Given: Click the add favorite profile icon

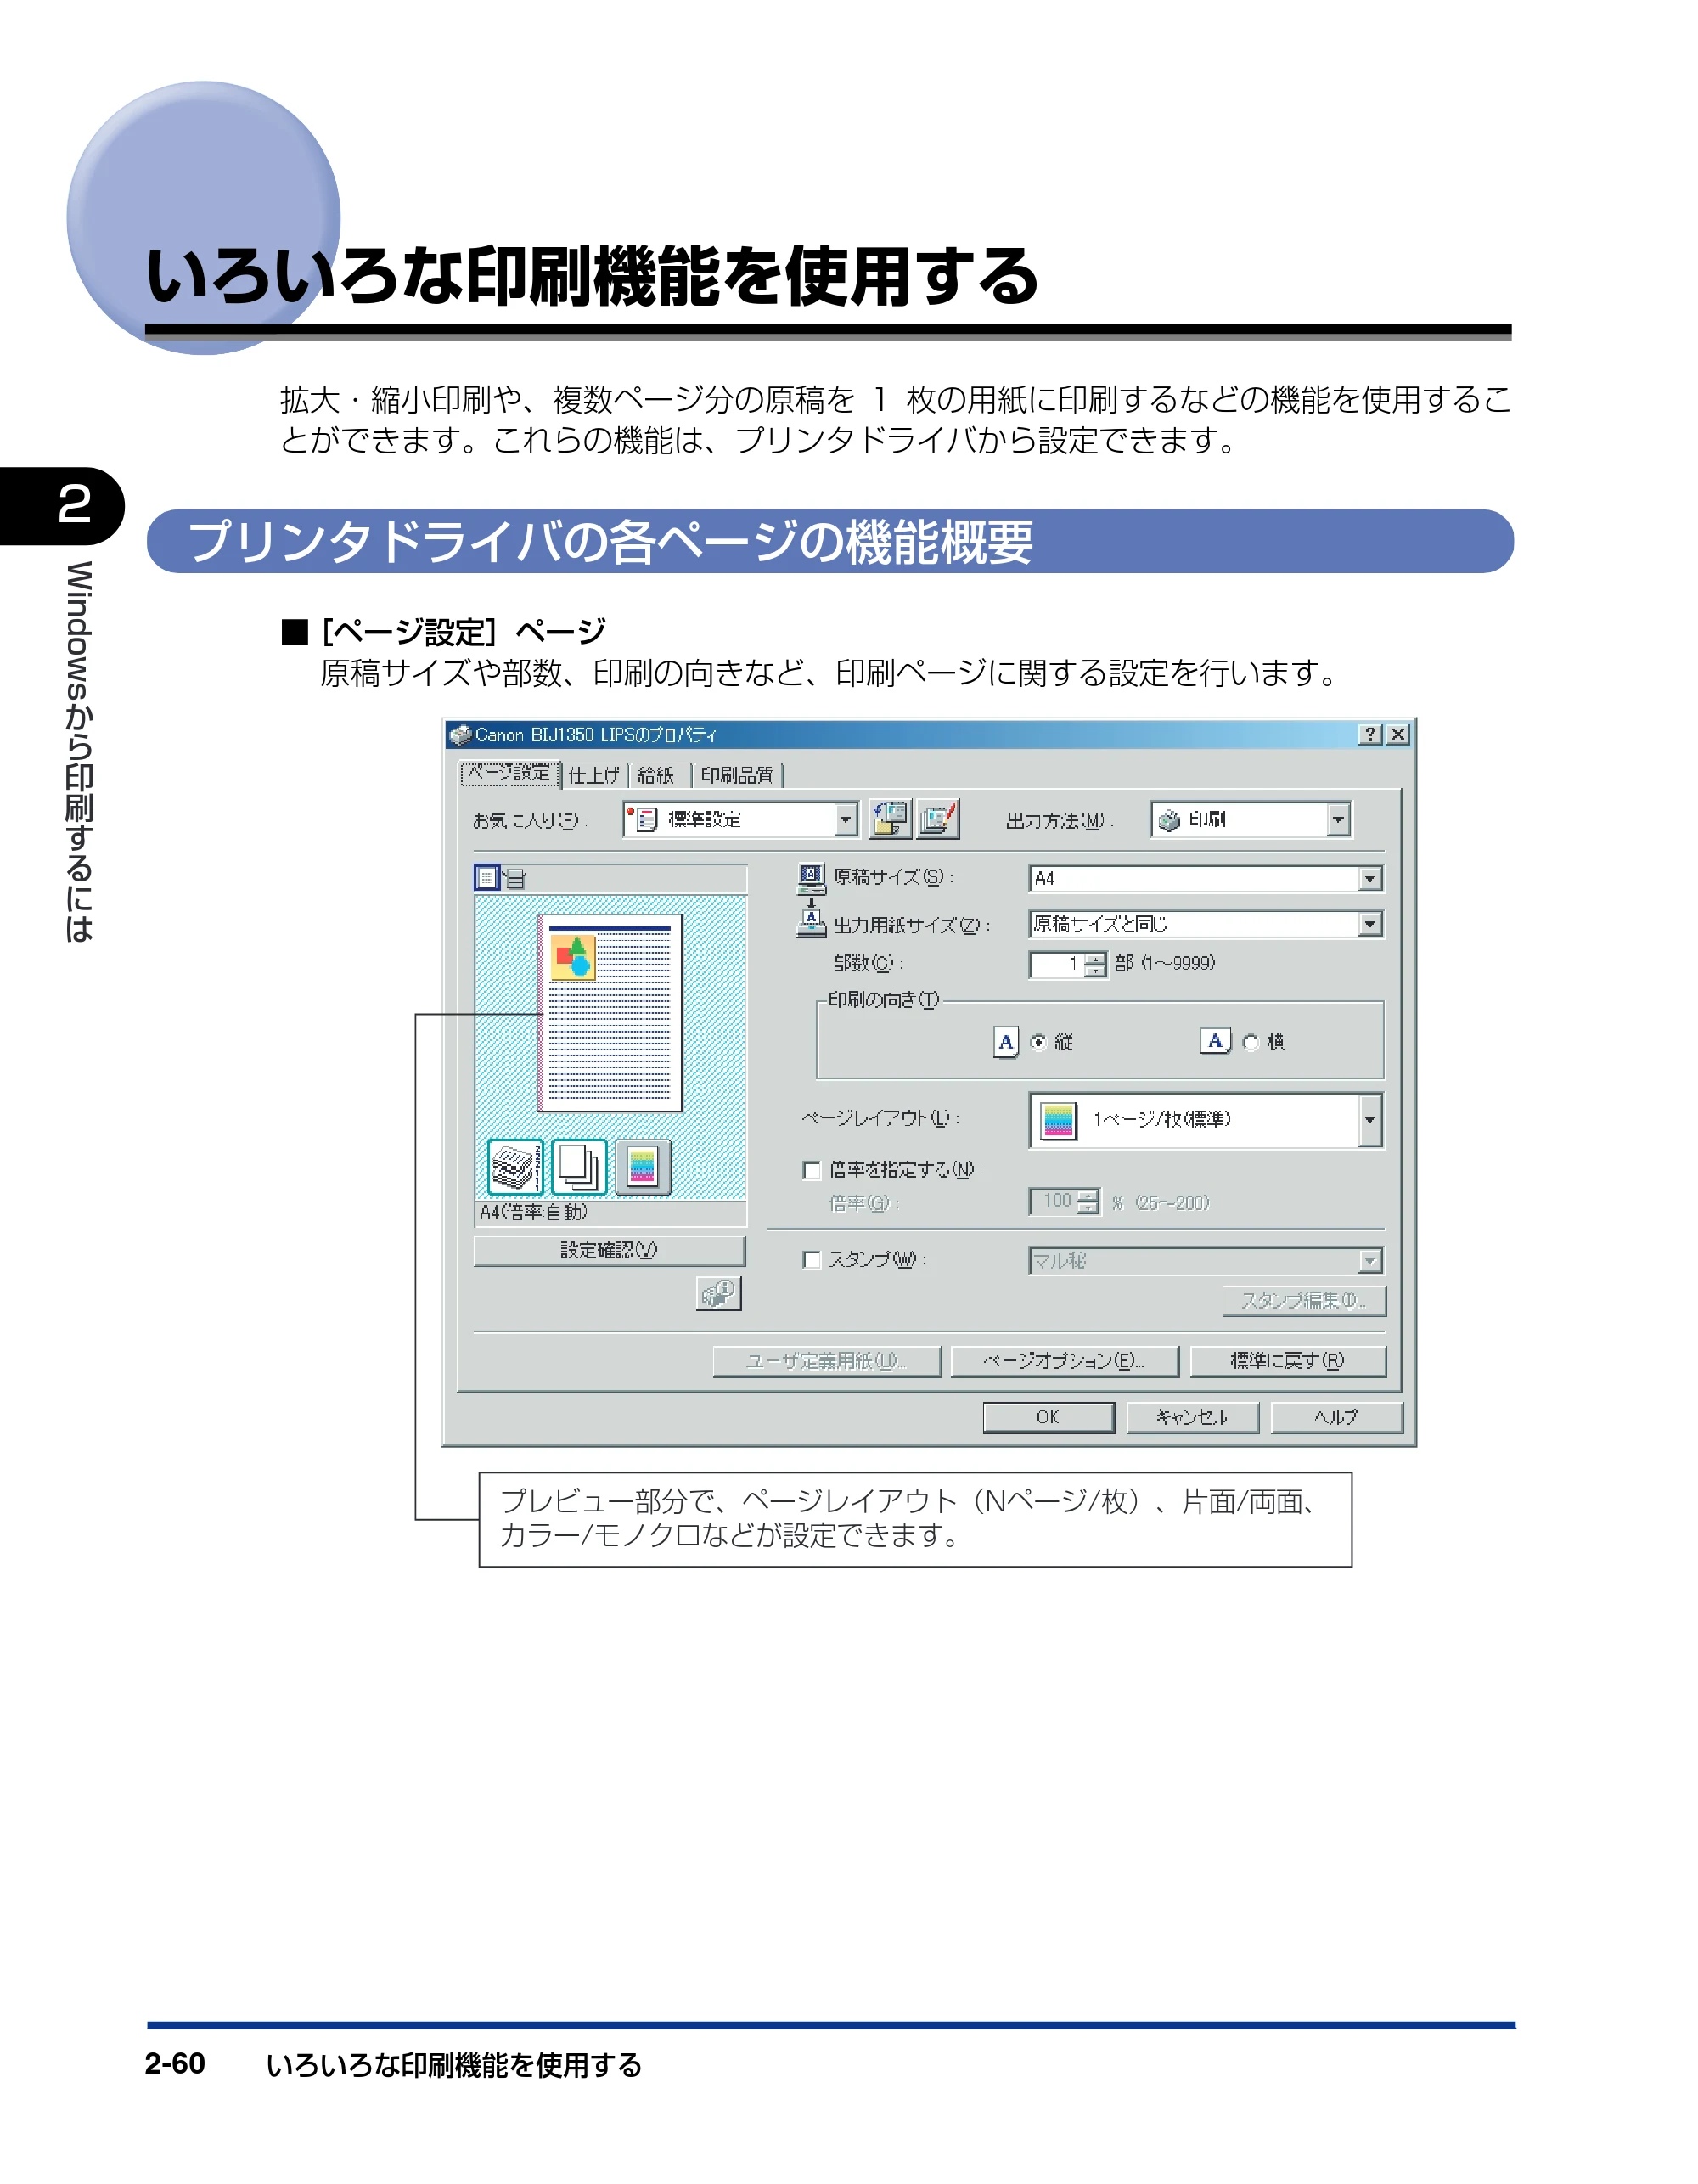Looking at the screenshot, I should (889, 819).
